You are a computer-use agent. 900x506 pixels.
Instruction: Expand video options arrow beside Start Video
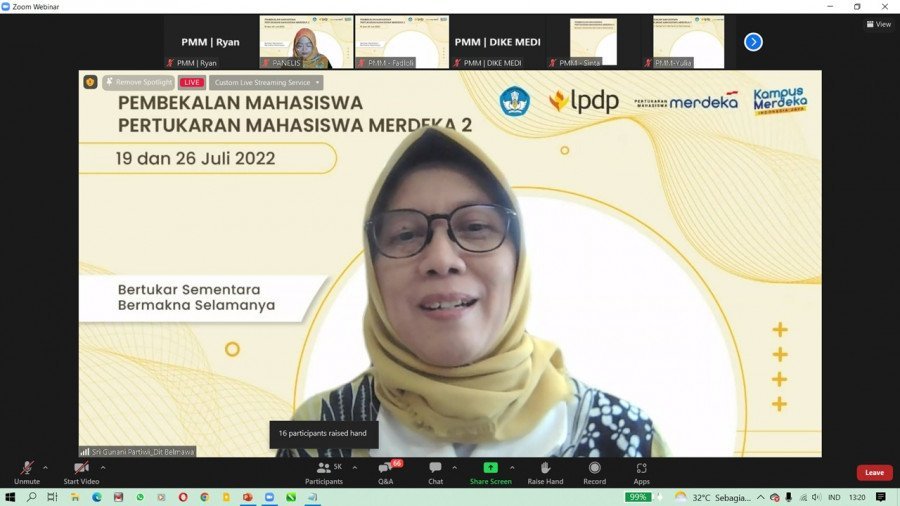tap(103, 467)
